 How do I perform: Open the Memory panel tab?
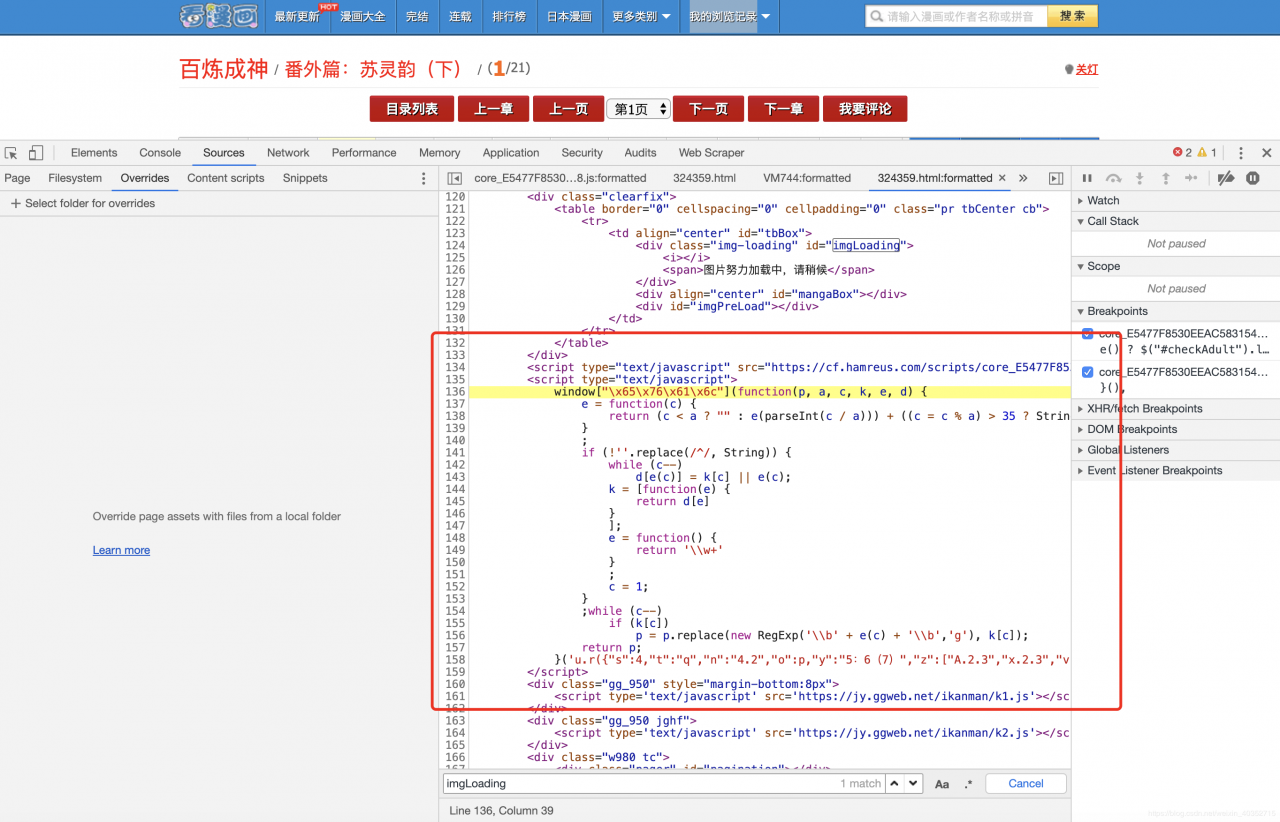tap(440, 153)
